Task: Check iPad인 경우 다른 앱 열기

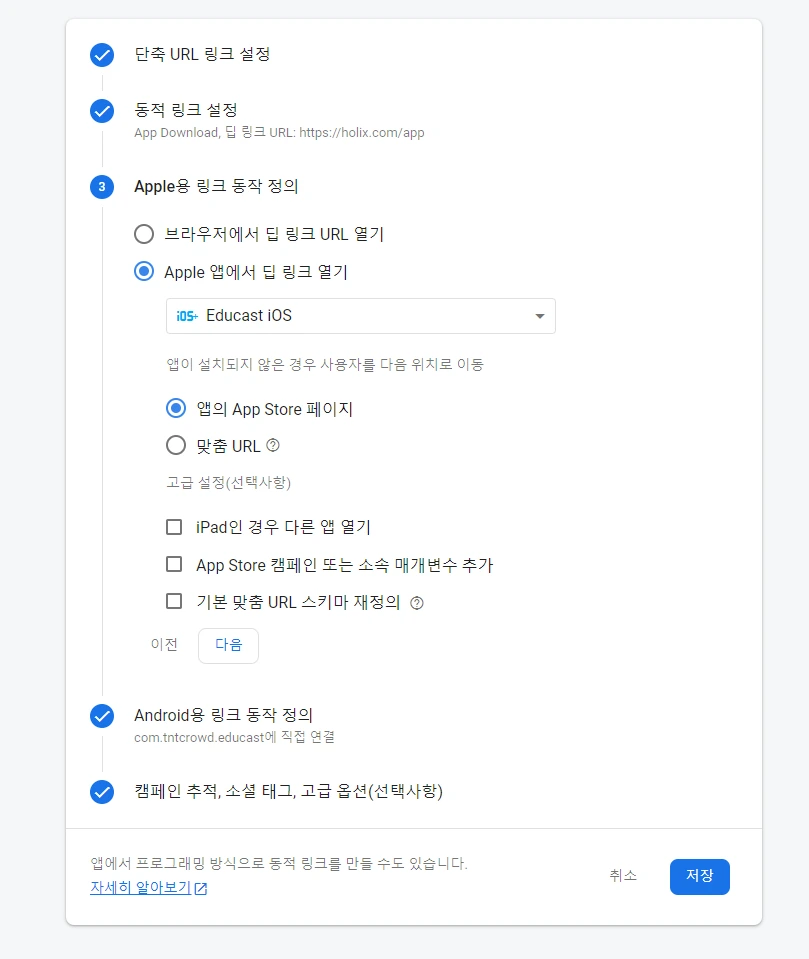Action: (174, 527)
